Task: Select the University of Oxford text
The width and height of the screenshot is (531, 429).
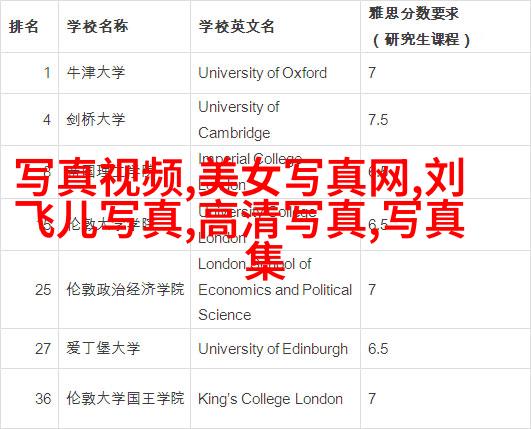Action: pos(262,73)
